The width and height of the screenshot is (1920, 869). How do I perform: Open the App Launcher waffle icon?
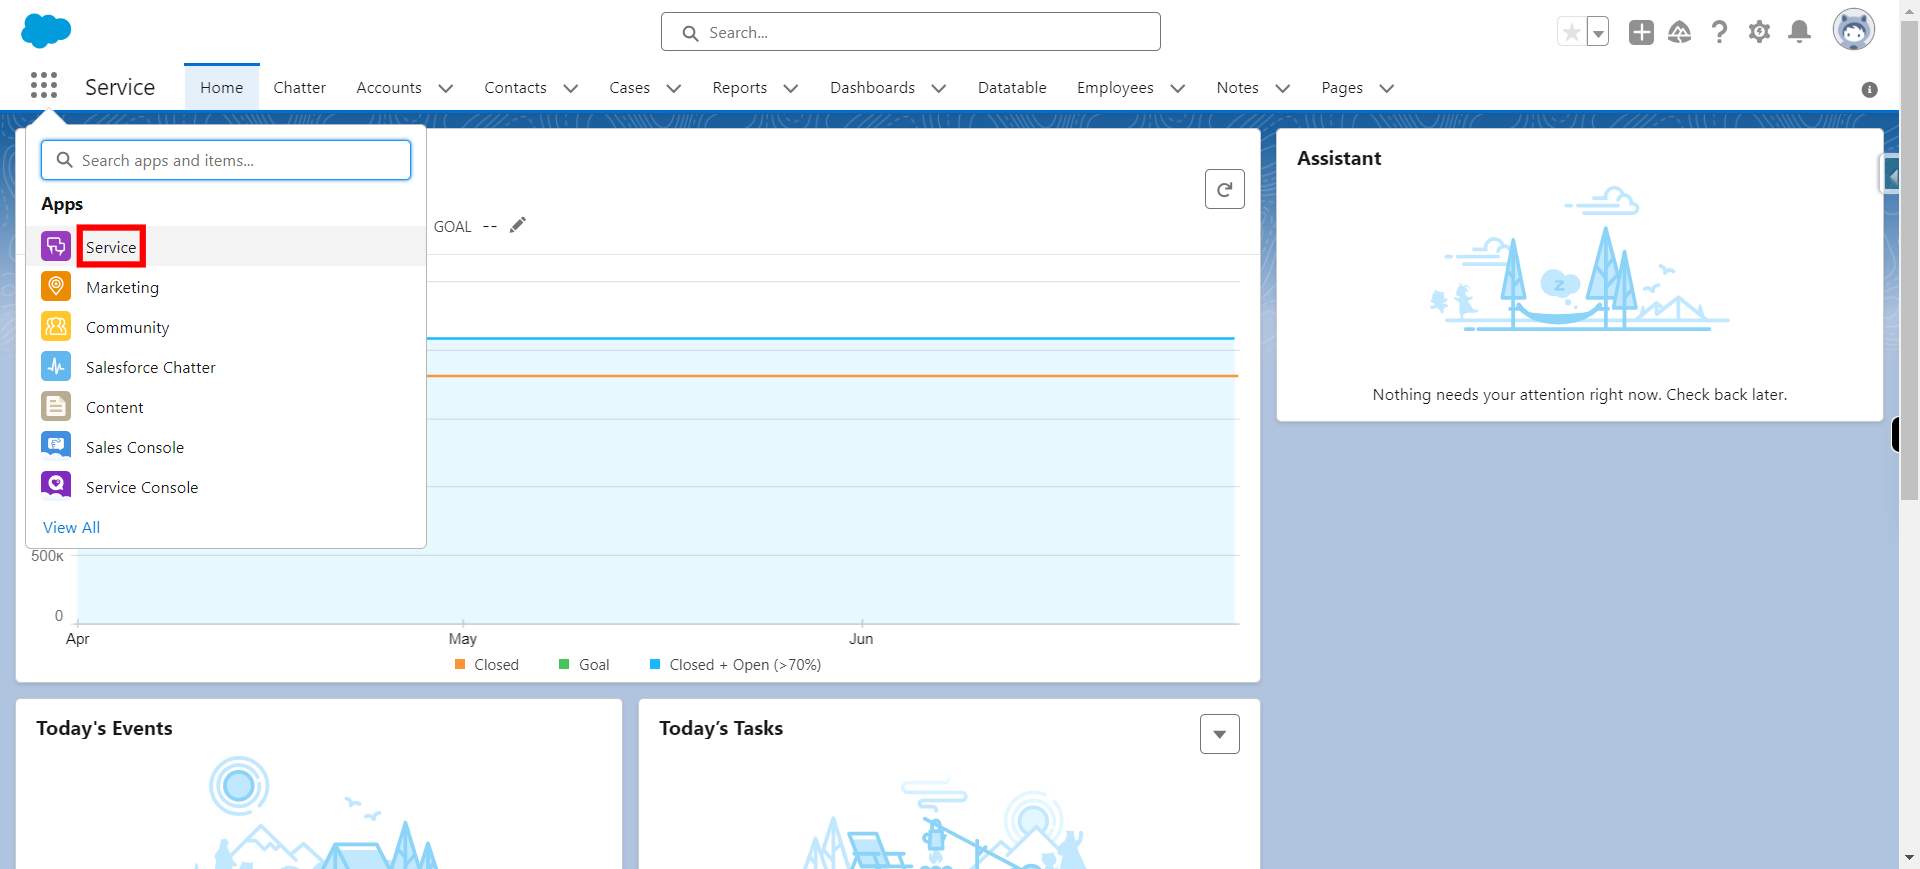tap(44, 86)
